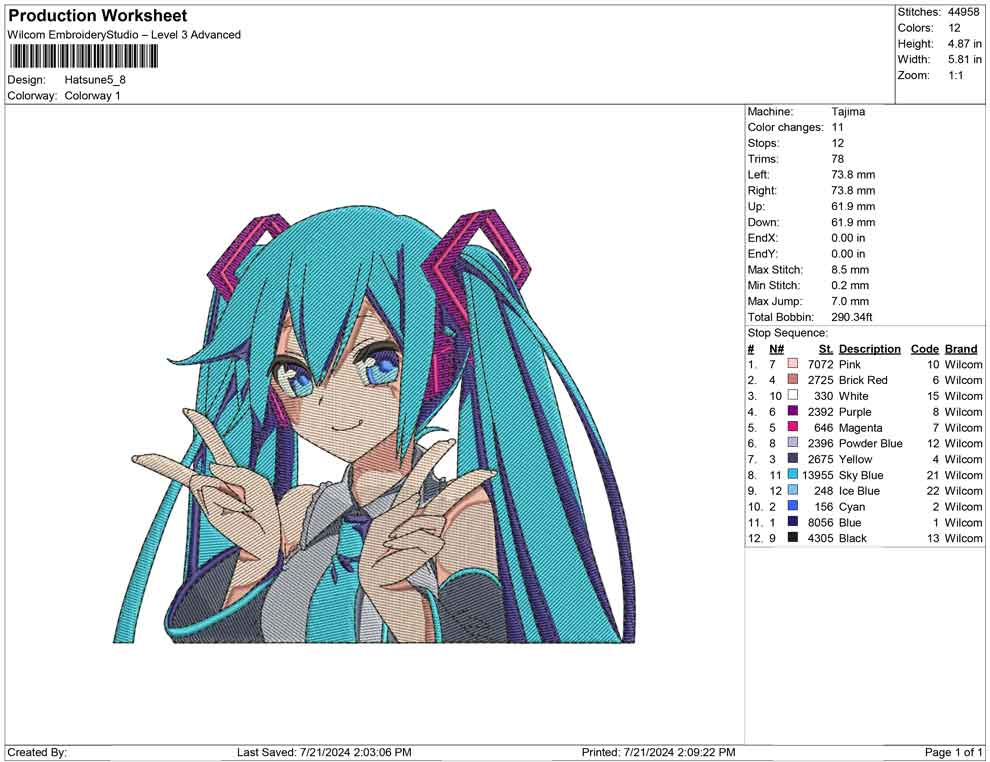Click the Brand column header
Viewport: 990px width, 762px height.
click(x=961, y=349)
